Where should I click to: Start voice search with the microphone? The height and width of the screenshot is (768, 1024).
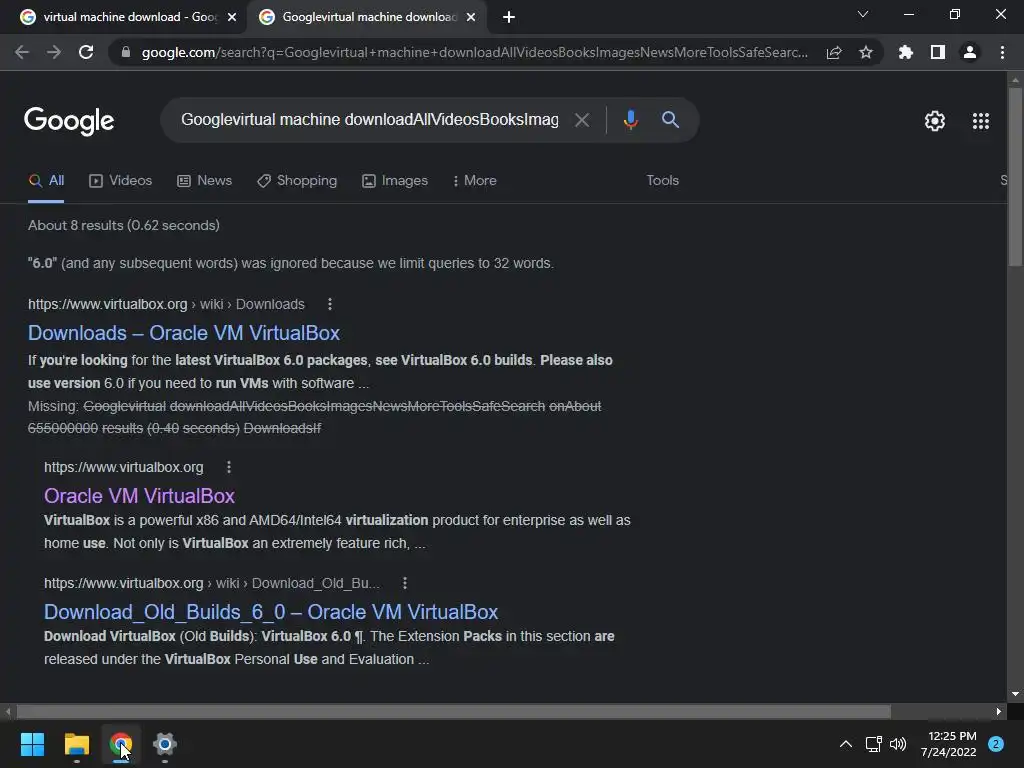coord(630,120)
